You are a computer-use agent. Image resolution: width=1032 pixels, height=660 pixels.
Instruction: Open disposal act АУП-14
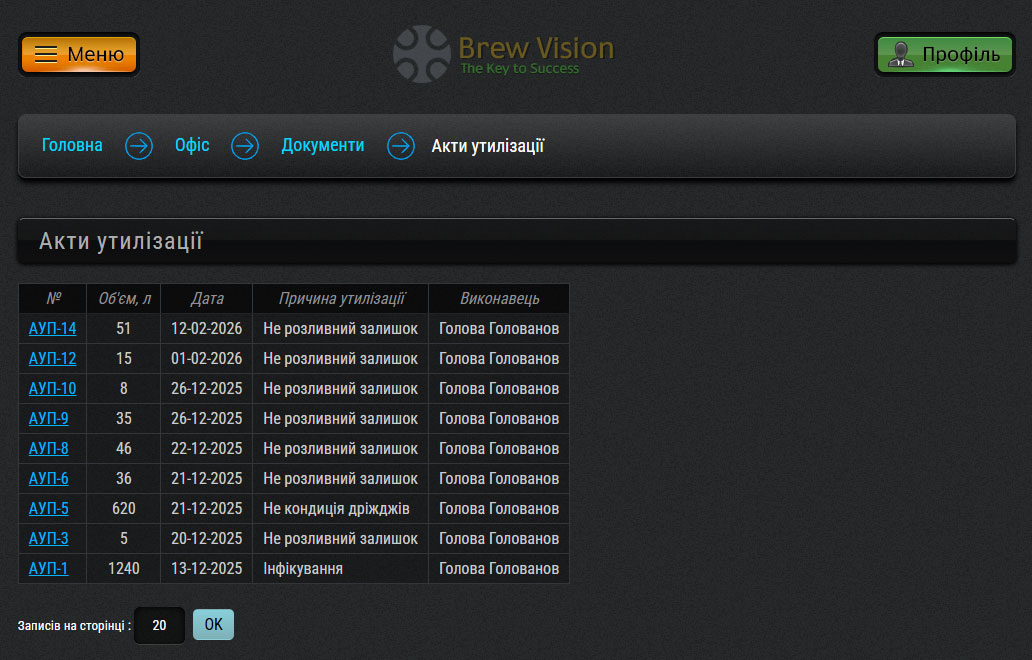[x=52, y=329]
